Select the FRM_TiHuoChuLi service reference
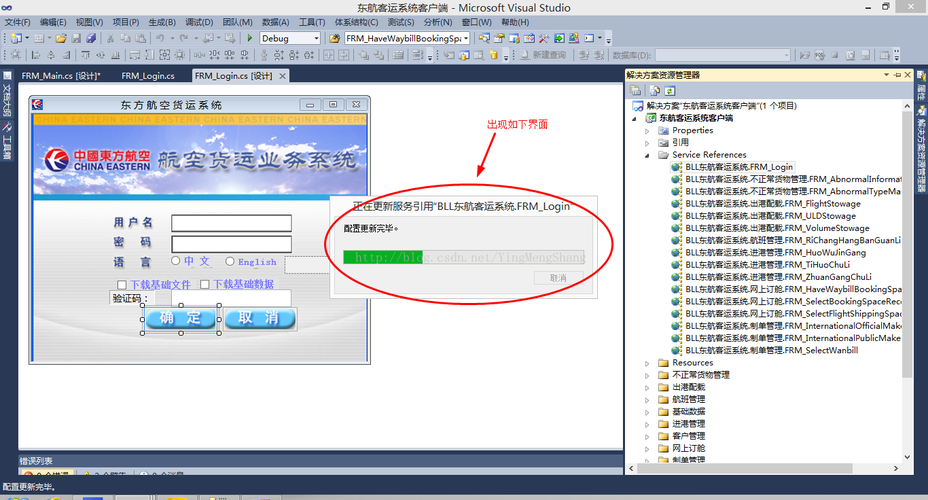Image resolution: width=928 pixels, height=500 pixels. point(767,264)
